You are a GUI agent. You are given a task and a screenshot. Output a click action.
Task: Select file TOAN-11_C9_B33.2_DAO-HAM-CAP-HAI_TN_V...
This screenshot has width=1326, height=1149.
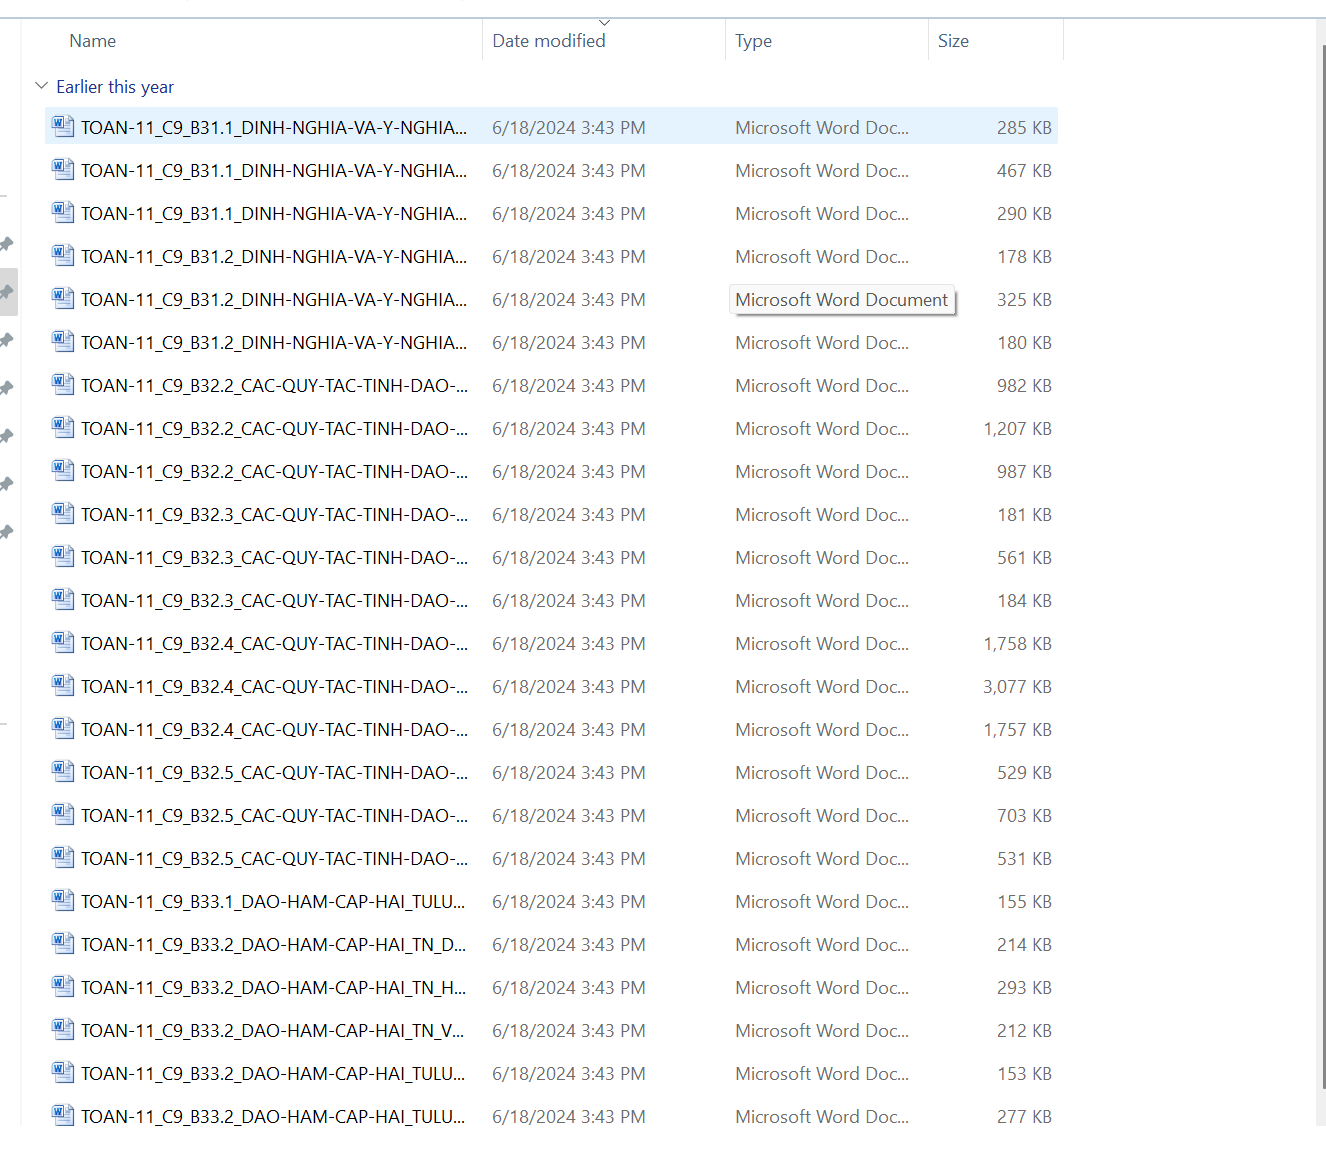(x=273, y=1031)
